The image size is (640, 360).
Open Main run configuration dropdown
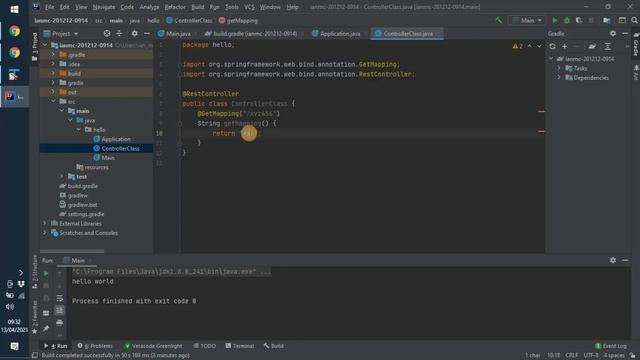[527, 20]
